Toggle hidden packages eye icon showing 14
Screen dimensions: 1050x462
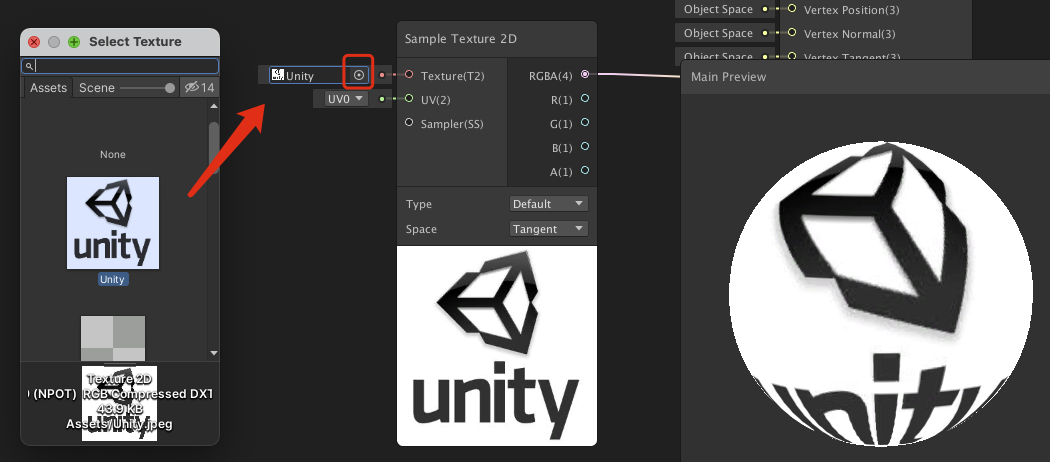coord(199,88)
